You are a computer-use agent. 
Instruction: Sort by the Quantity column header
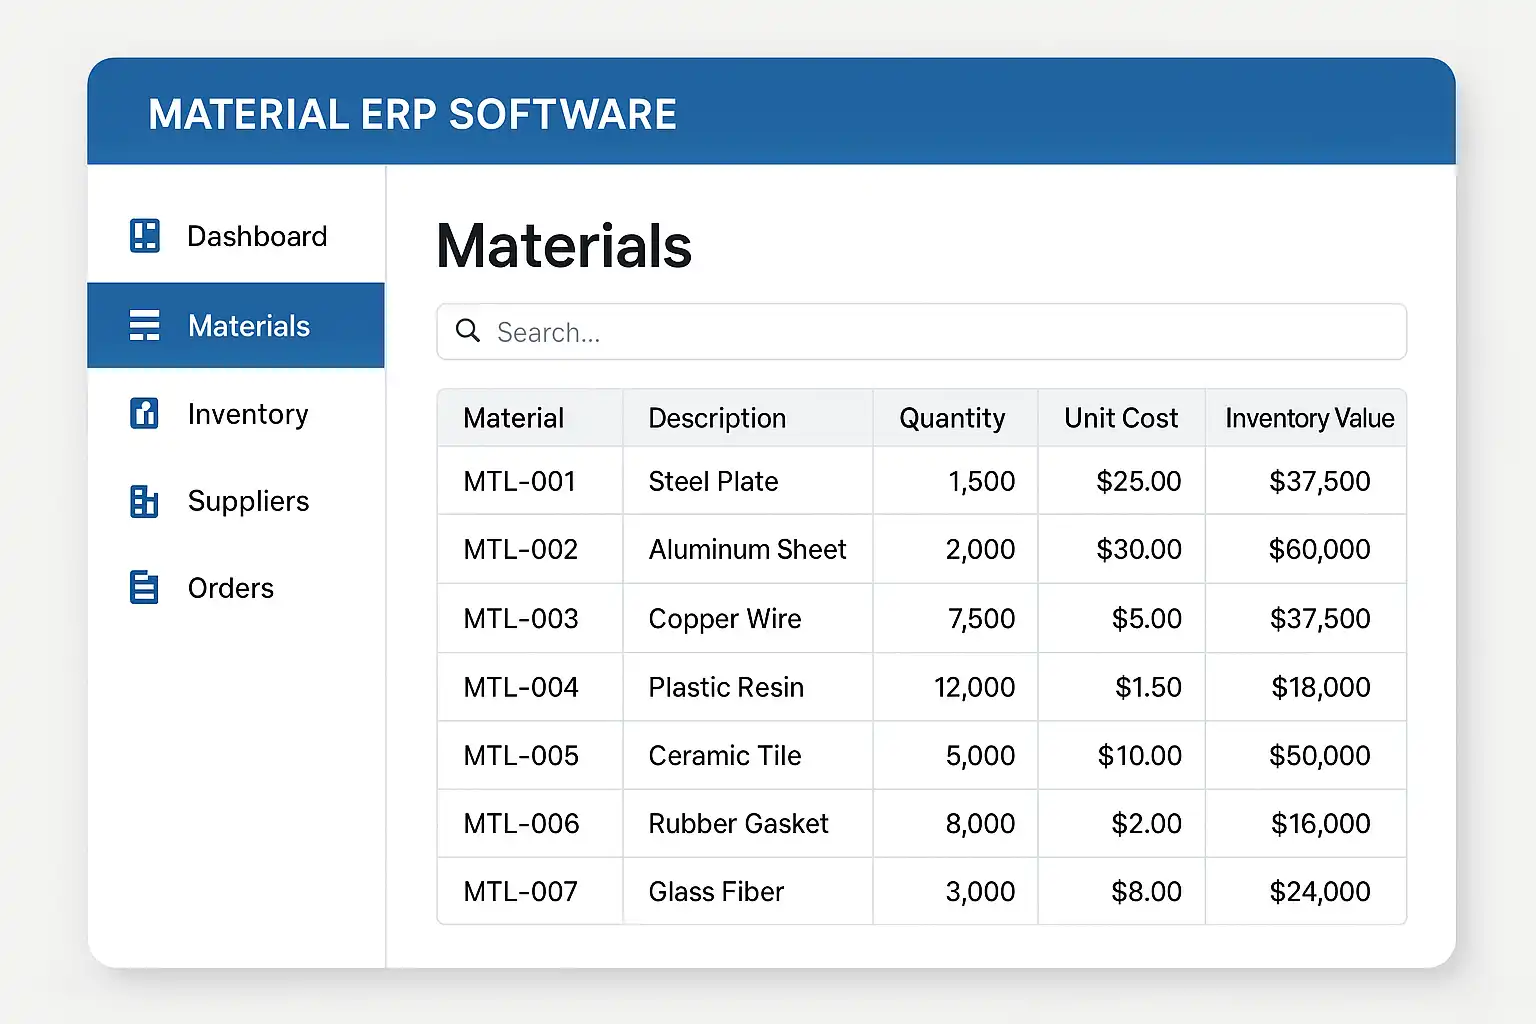click(952, 418)
